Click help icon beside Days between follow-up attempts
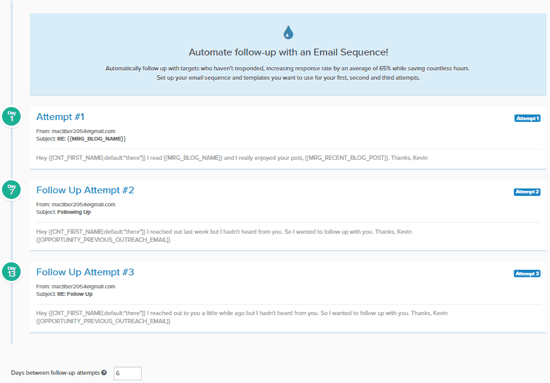This screenshot has height=383, width=550. pos(104,372)
